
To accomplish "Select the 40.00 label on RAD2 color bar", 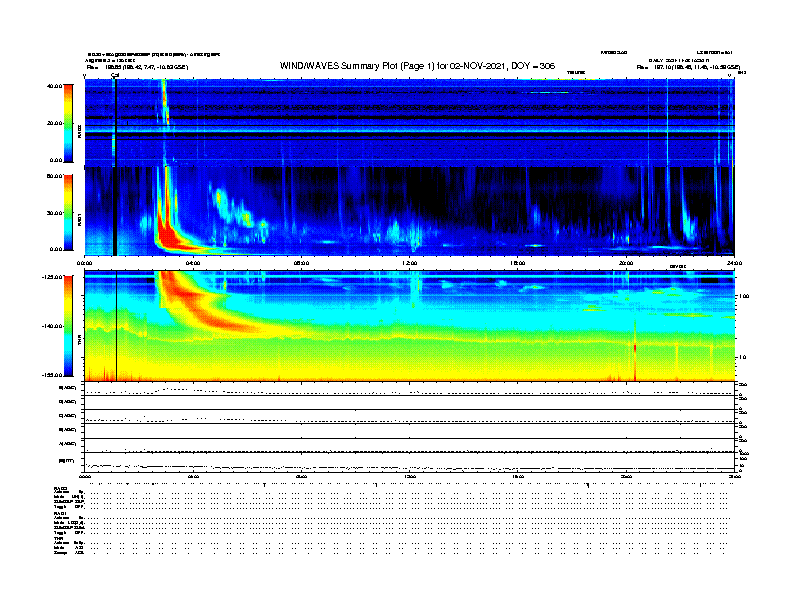I will point(55,86).
